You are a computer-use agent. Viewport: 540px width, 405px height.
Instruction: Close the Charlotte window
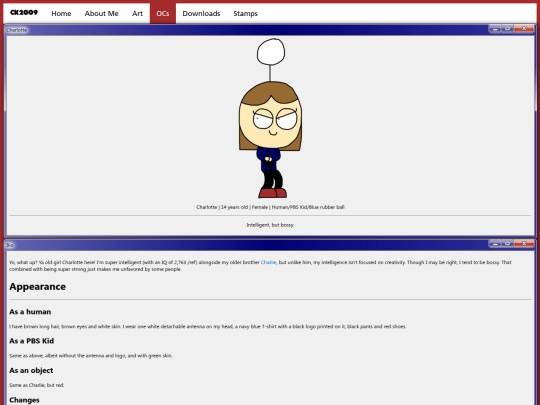click(524, 29)
